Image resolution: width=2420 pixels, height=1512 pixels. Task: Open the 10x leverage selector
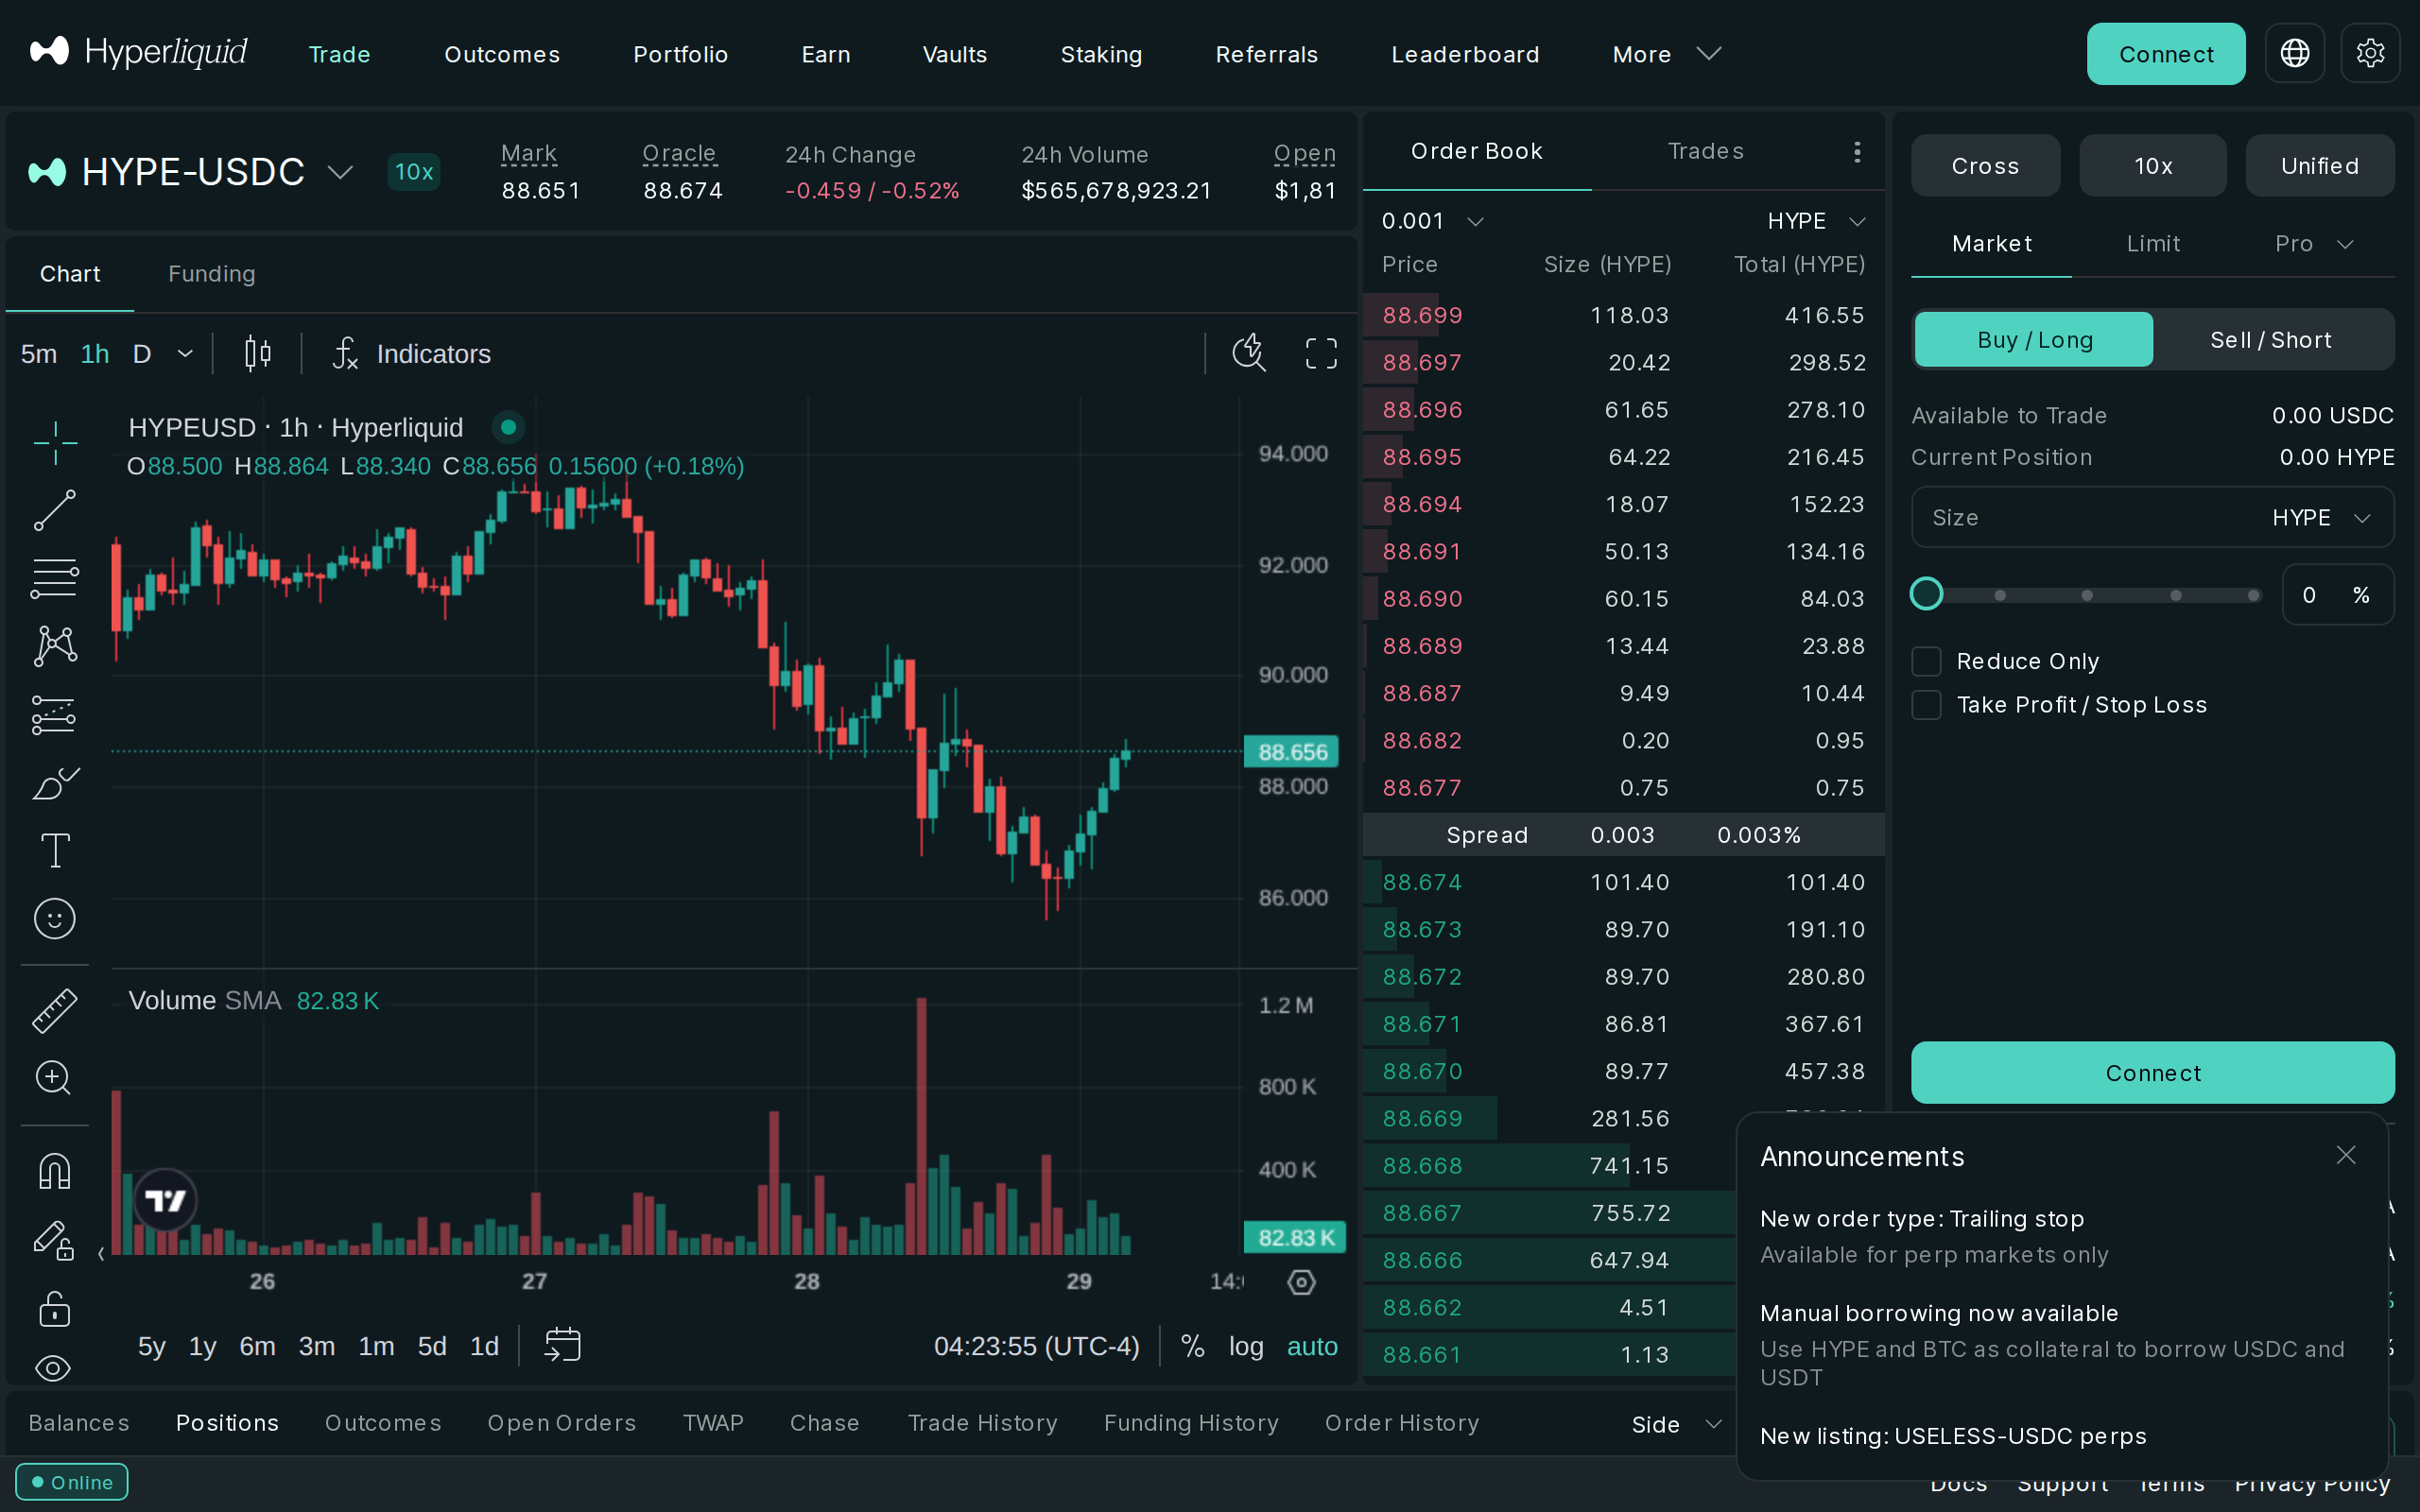point(2153,166)
